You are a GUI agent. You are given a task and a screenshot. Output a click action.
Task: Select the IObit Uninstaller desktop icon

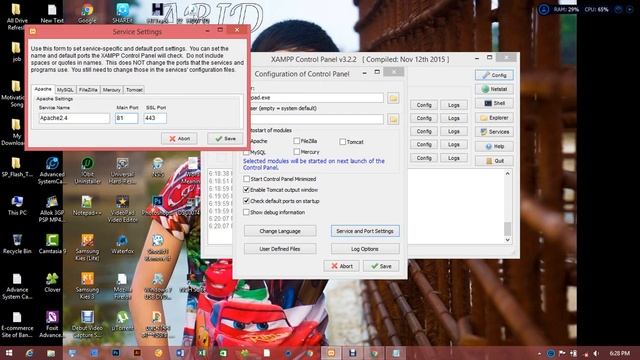click(87, 170)
